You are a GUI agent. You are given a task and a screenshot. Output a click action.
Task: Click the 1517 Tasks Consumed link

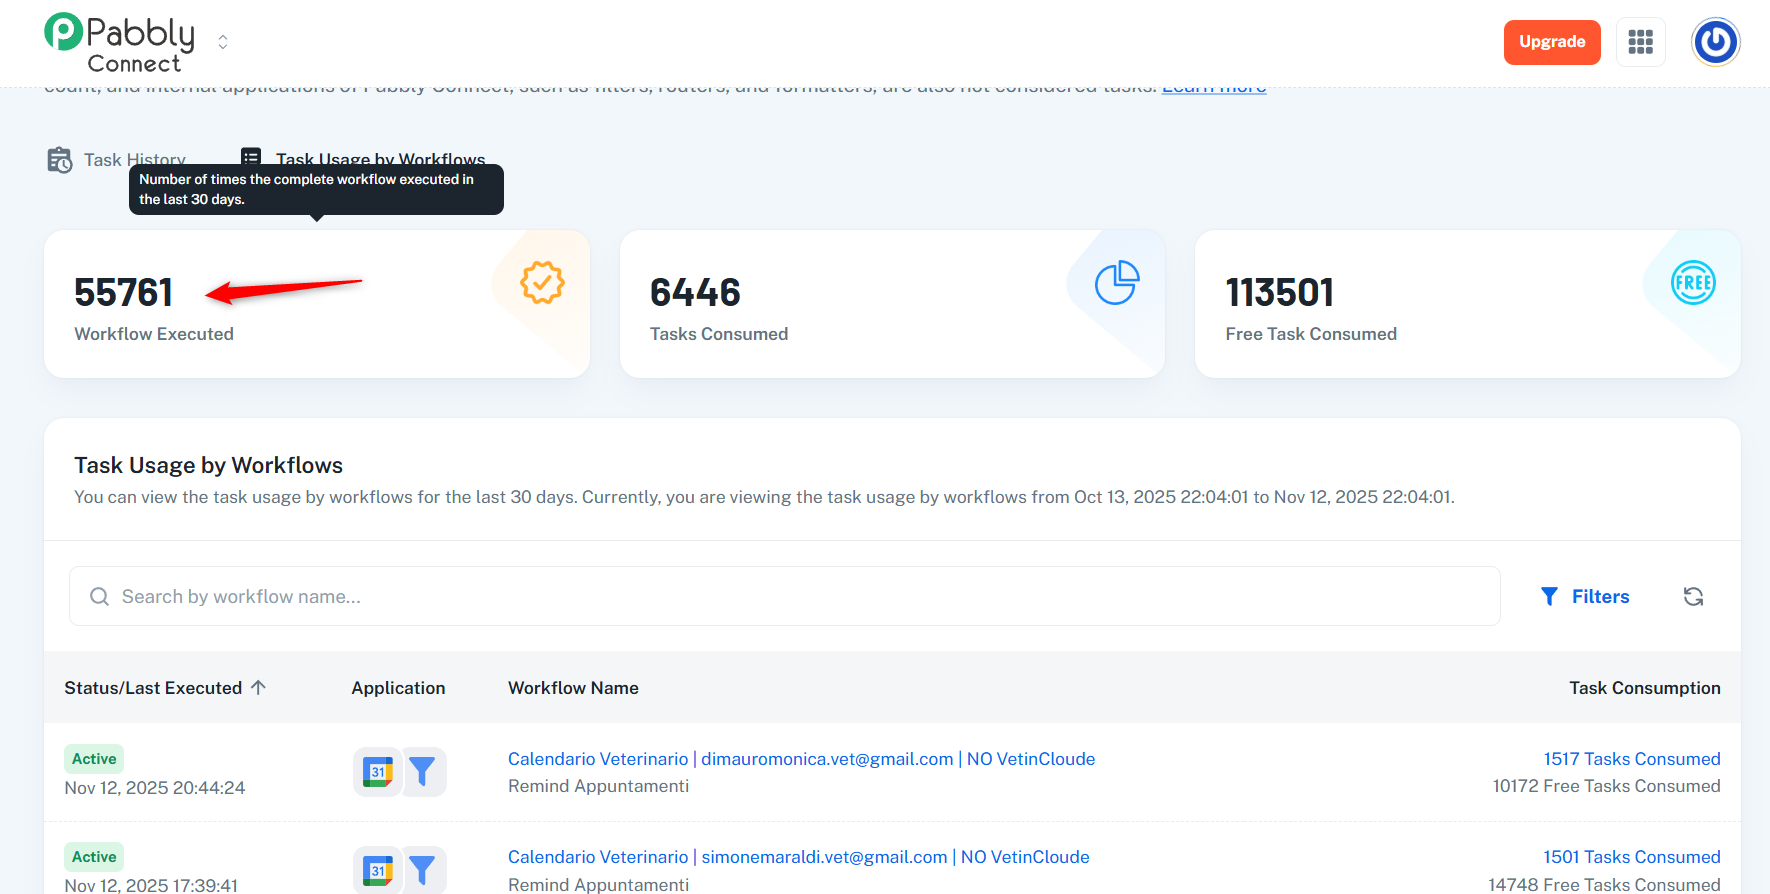(1631, 759)
